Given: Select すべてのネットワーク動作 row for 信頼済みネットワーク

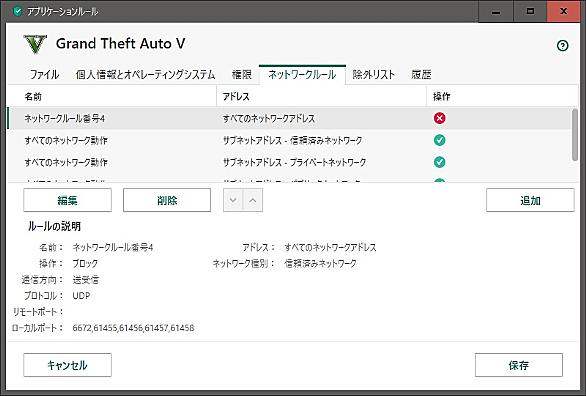Looking at the screenshot, I should (290, 140).
